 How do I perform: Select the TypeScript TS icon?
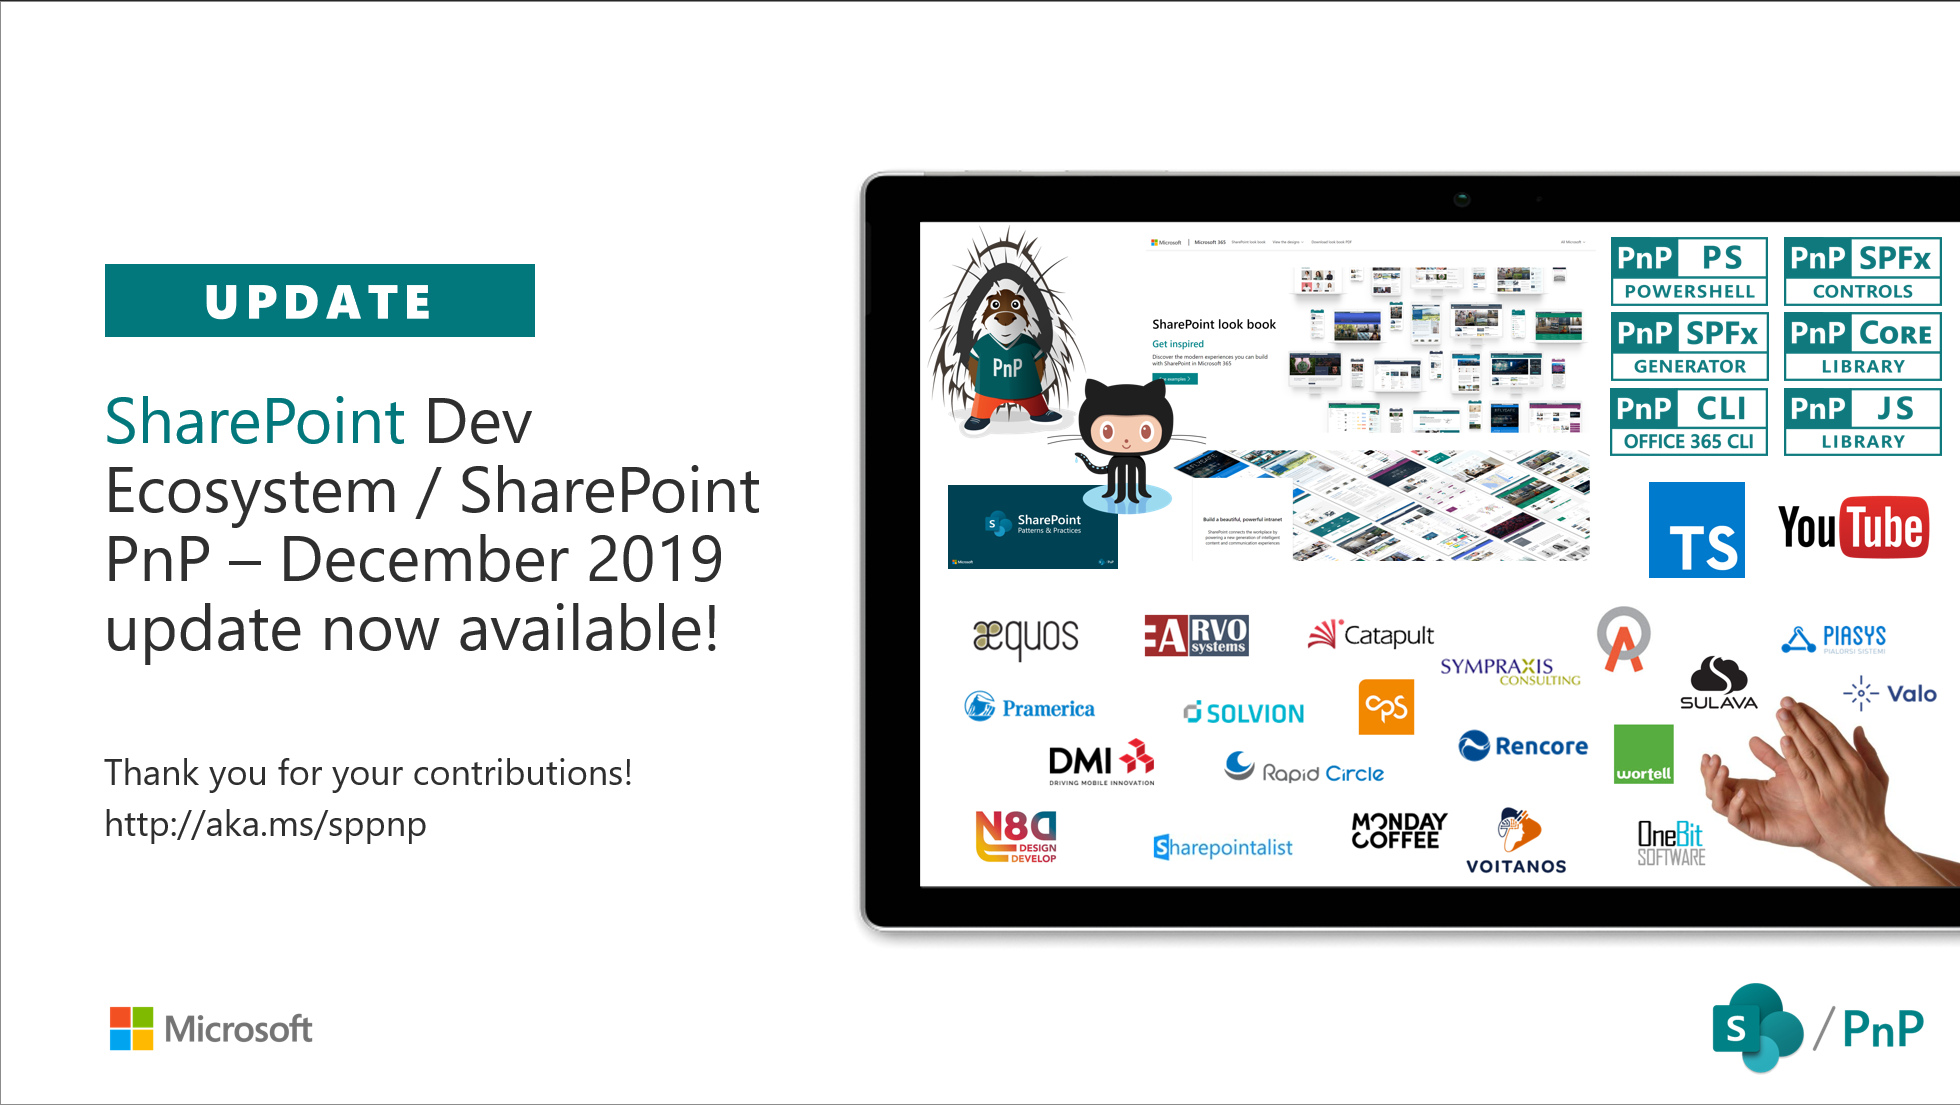point(1697,530)
